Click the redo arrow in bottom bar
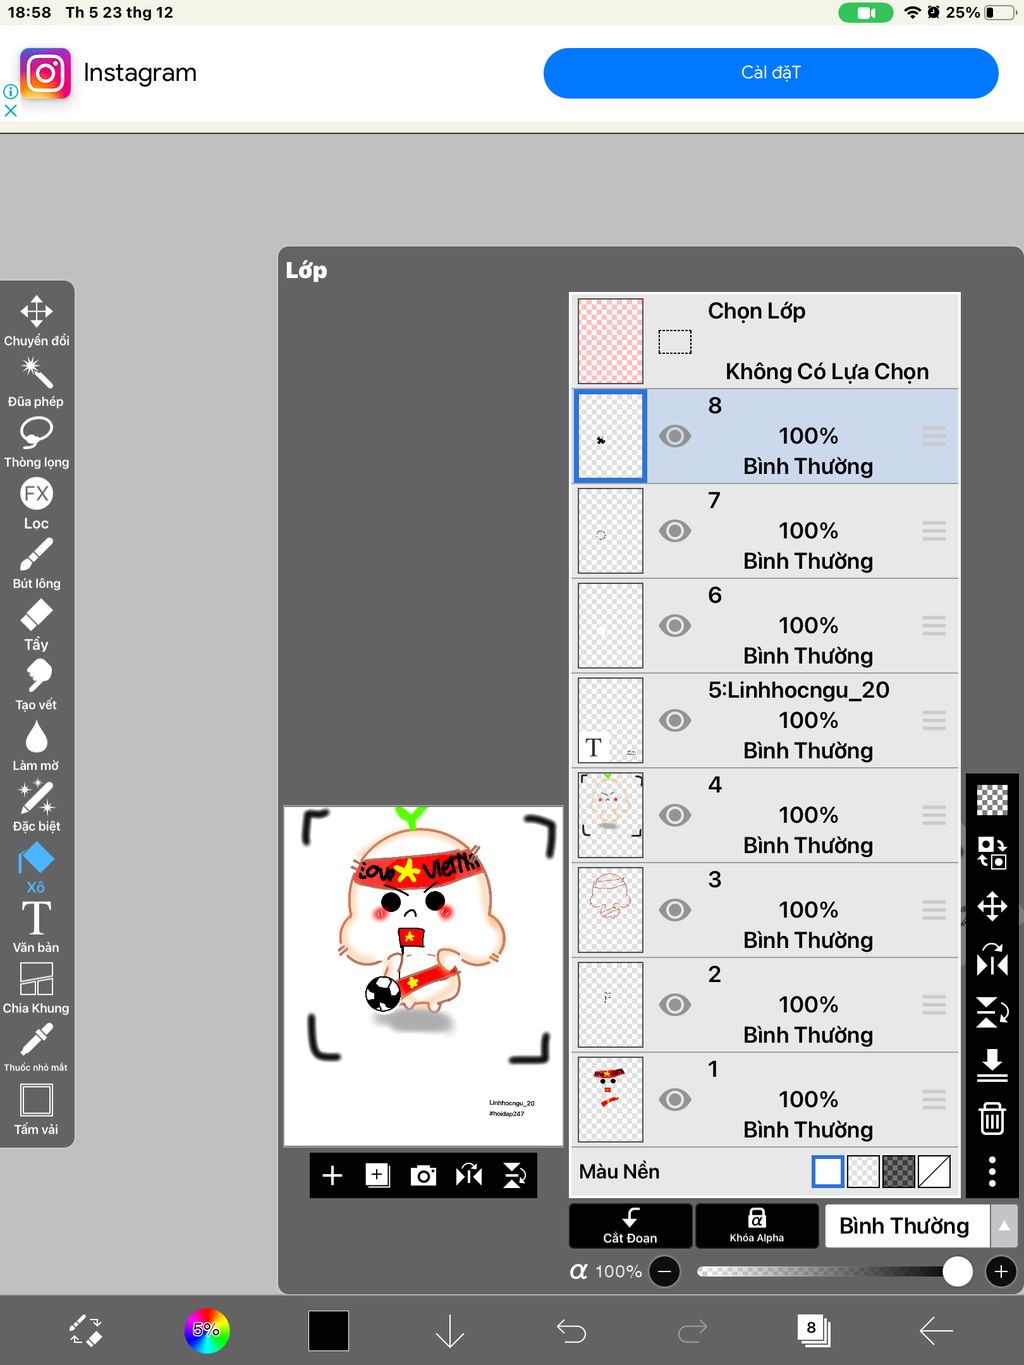Viewport: 1024px width, 1365px height. pyautogui.click(x=692, y=1331)
